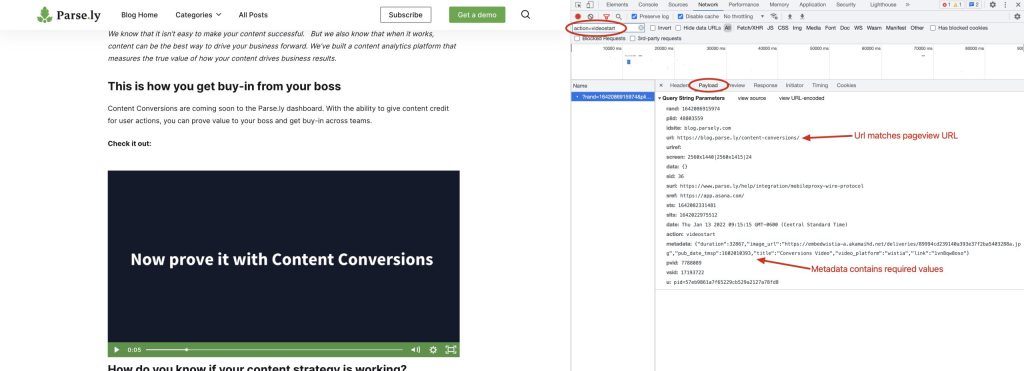The image size is (1024, 371).
Task: Click the video progress bar
Action: click(274, 349)
